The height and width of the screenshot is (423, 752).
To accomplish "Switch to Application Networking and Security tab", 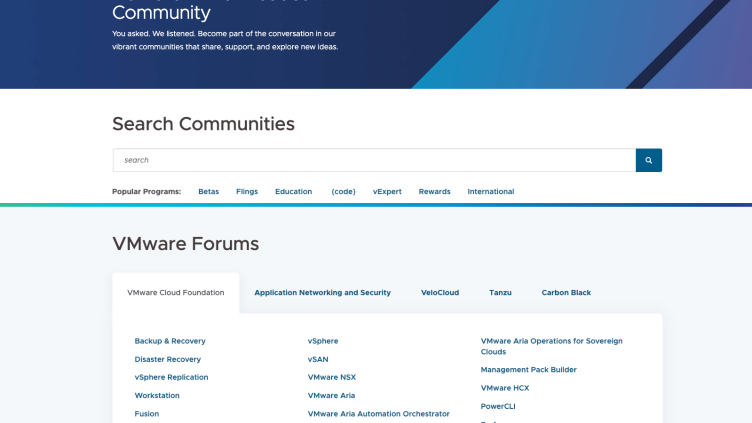I will point(322,293).
